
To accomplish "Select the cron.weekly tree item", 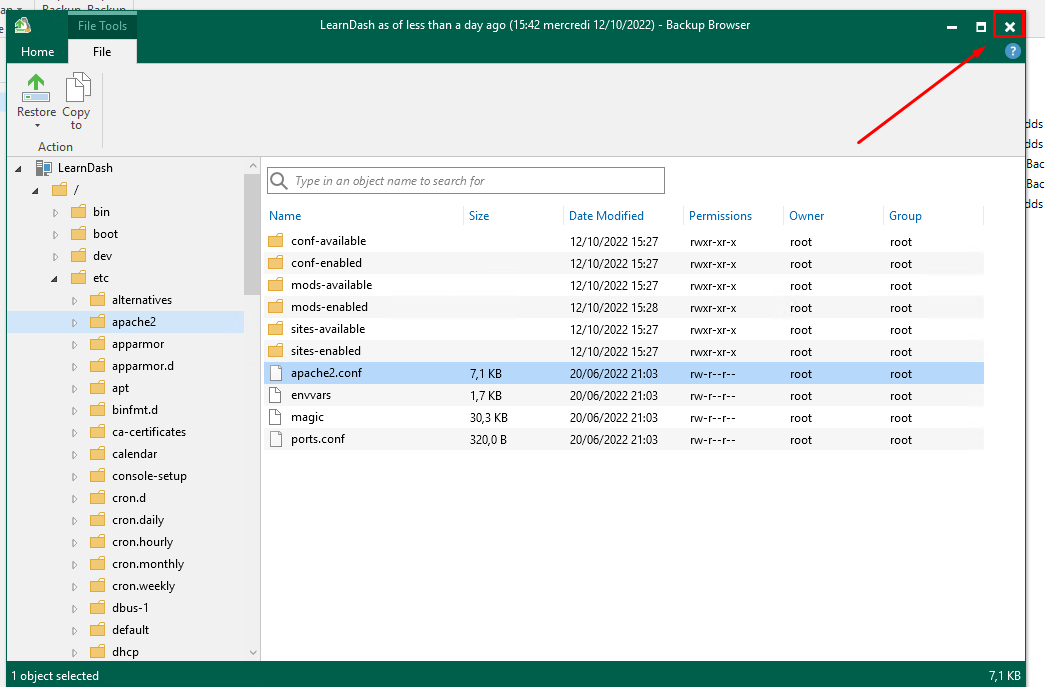I will 143,586.
